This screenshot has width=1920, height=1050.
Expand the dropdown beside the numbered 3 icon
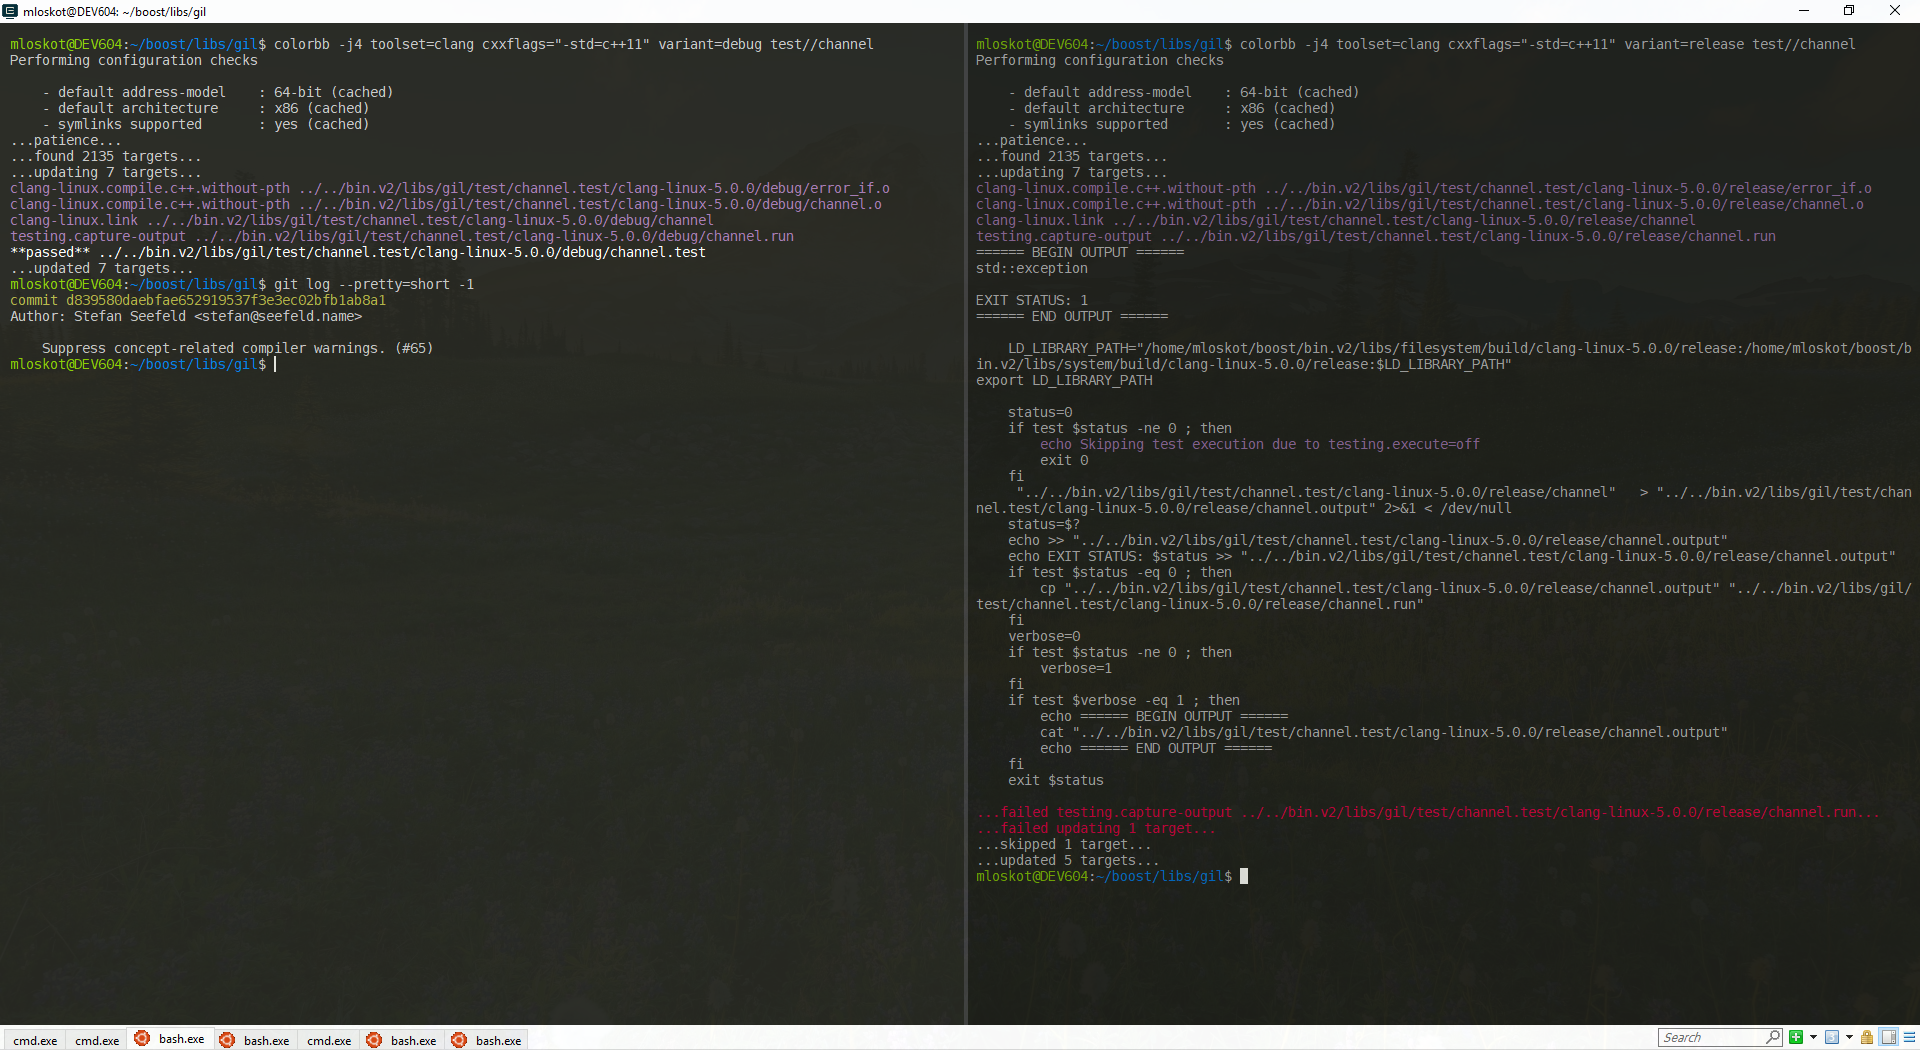coord(1849,1037)
